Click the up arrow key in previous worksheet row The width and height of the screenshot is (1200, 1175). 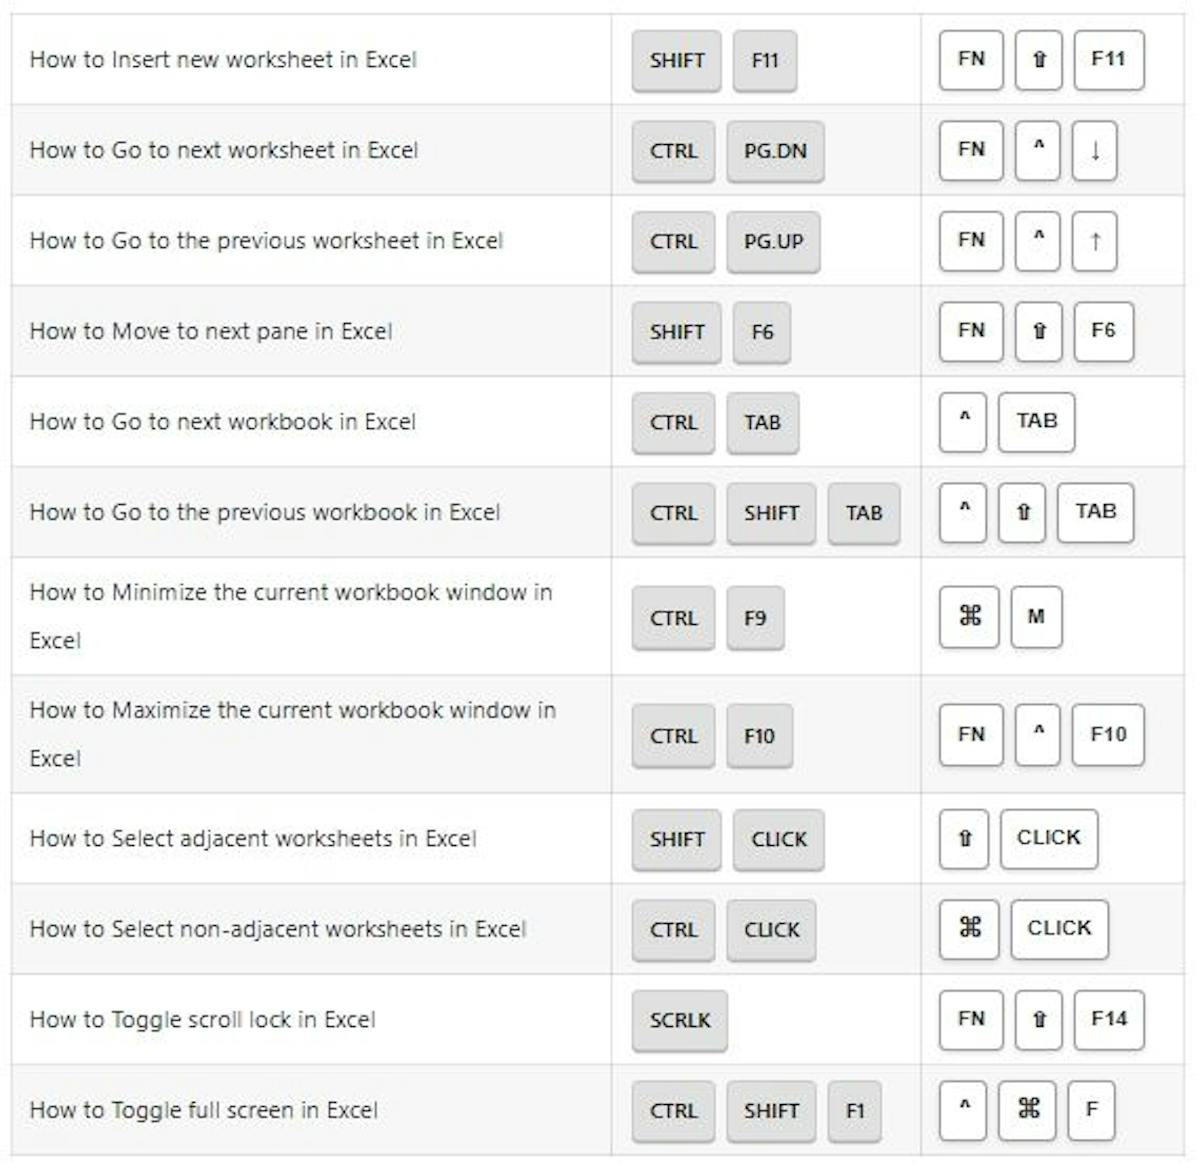tap(1094, 241)
